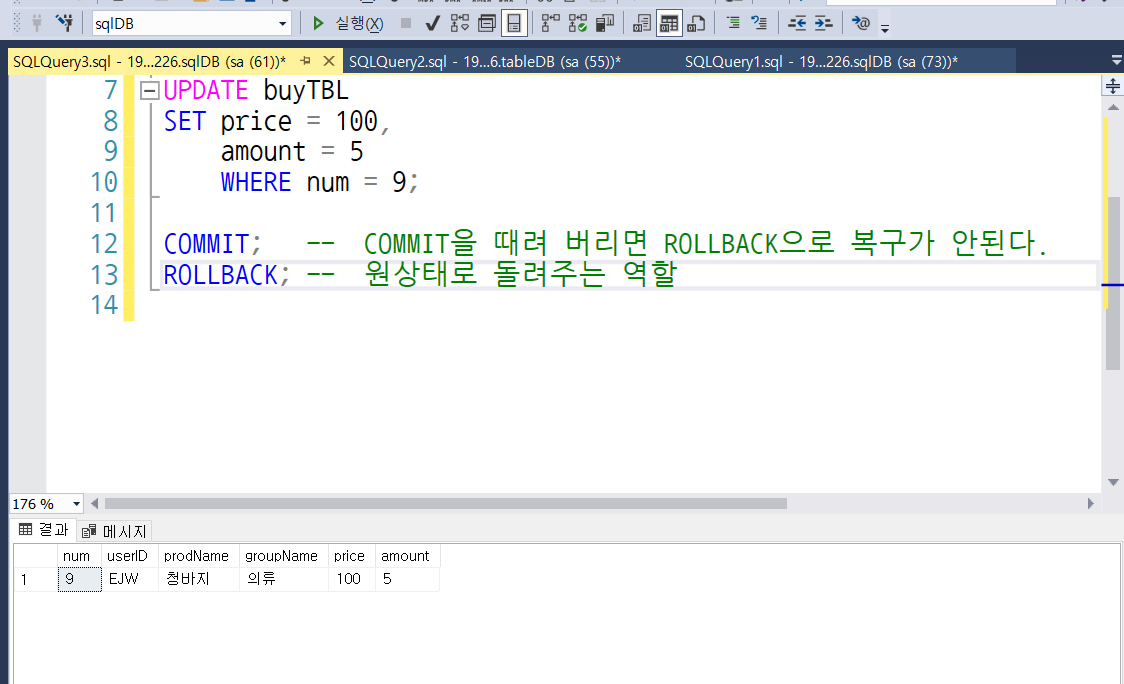This screenshot has height=684, width=1124.
Task: Click the WHERE keyword on line 10
Action: (x=256, y=182)
